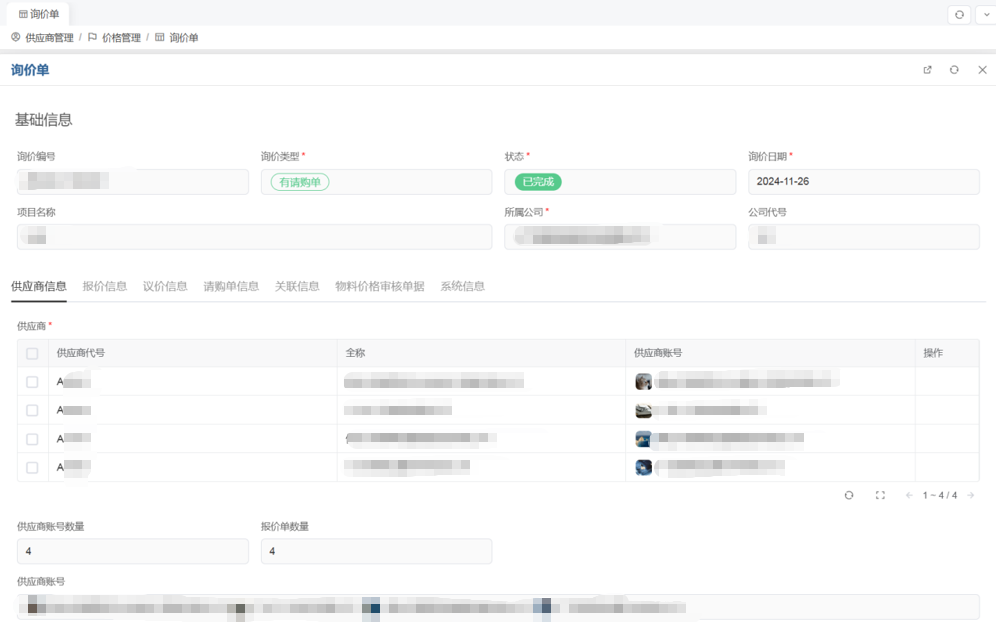Switch to the 报价信息 tab
The height and width of the screenshot is (628, 996).
(x=104, y=286)
